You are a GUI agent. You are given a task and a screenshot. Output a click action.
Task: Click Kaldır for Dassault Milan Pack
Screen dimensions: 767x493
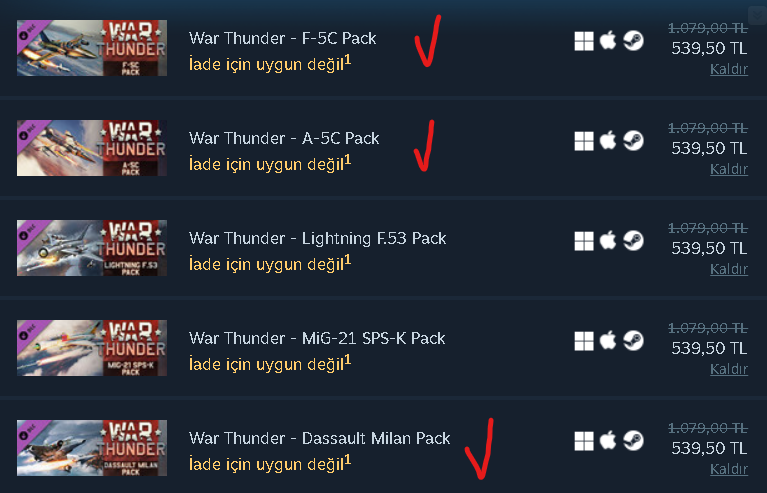(729, 469)
